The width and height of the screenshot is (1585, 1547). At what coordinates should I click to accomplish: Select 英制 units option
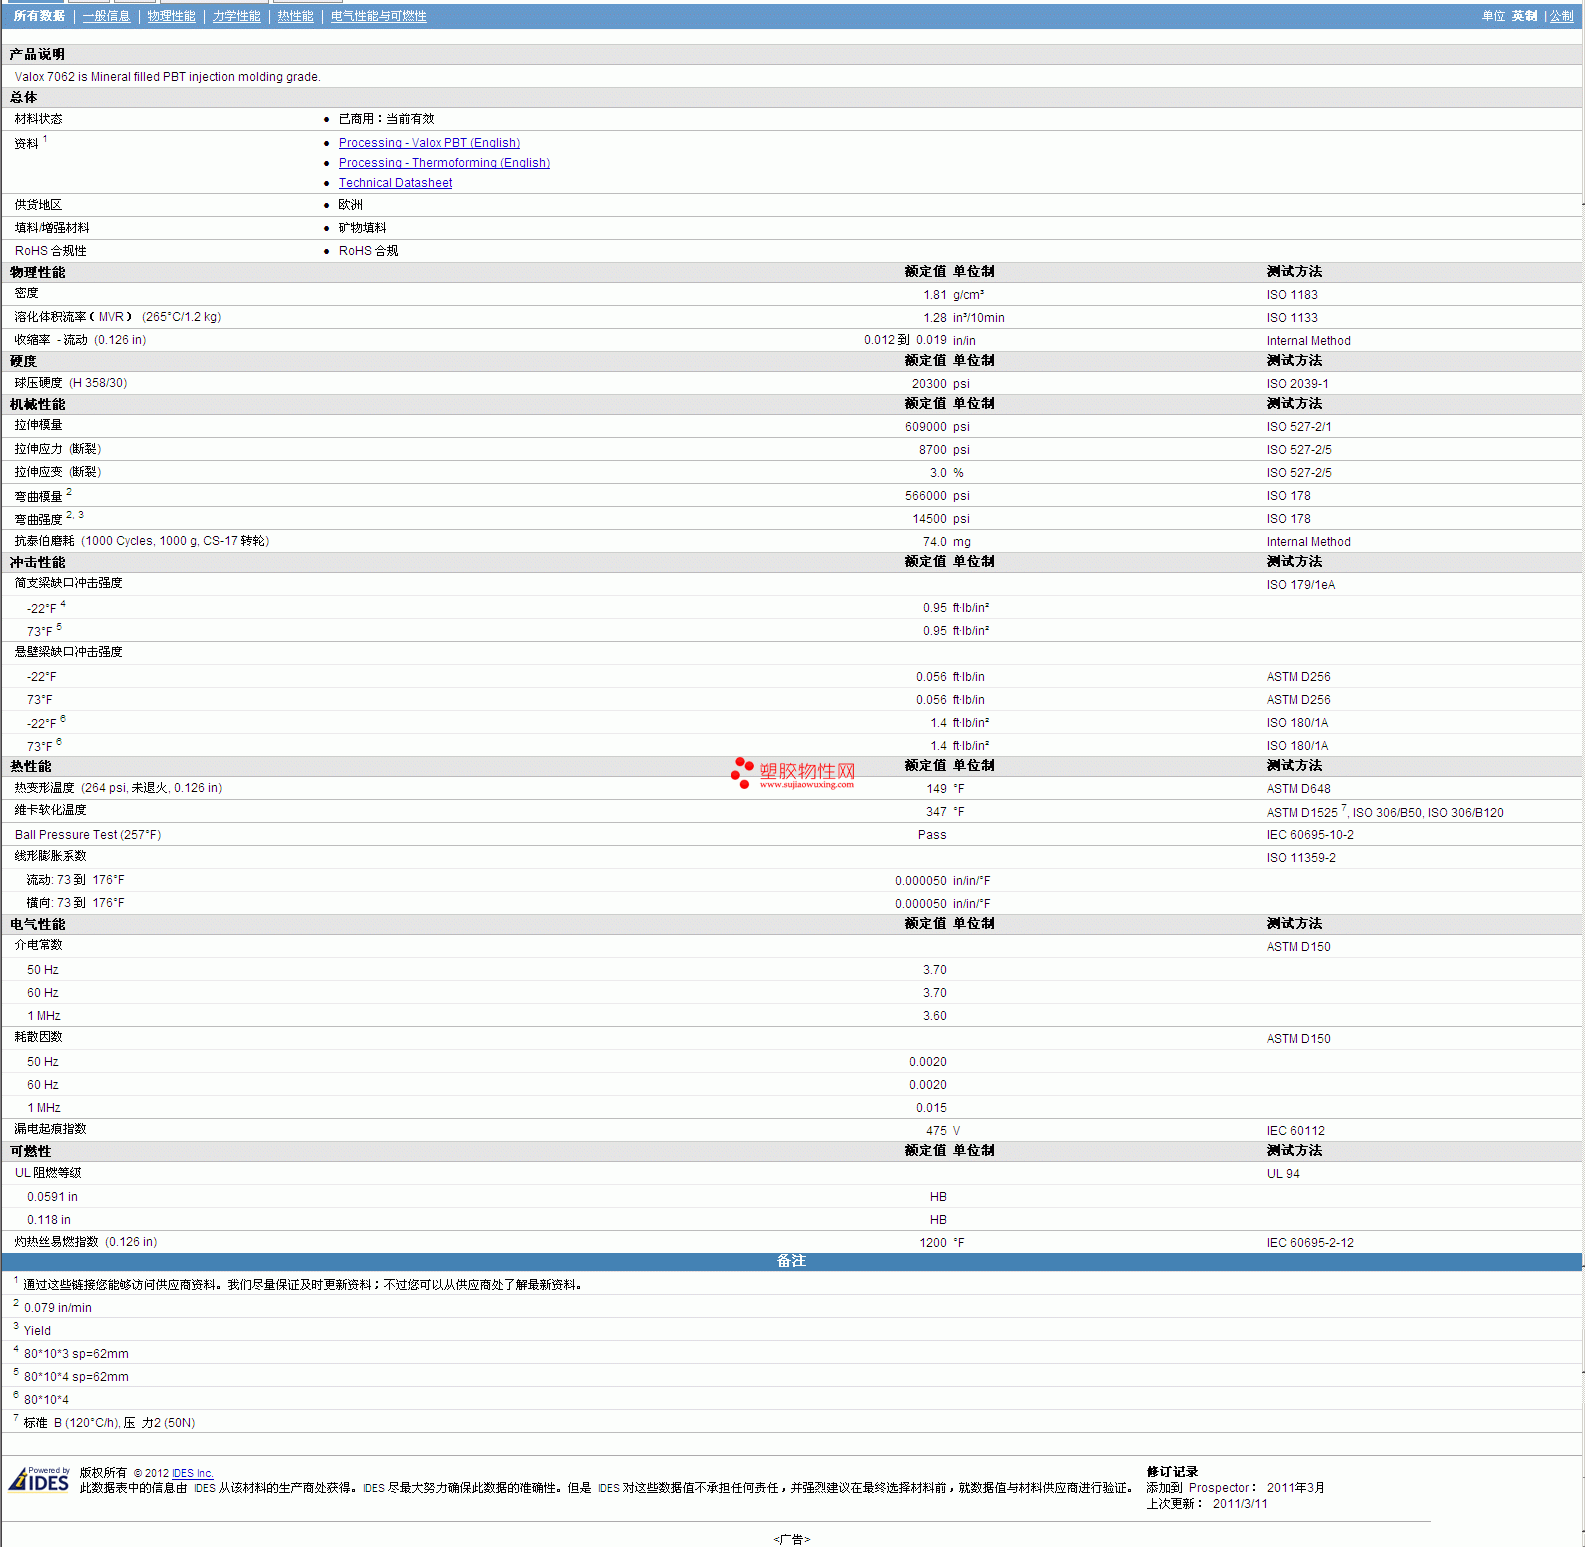pos(1524,16)
